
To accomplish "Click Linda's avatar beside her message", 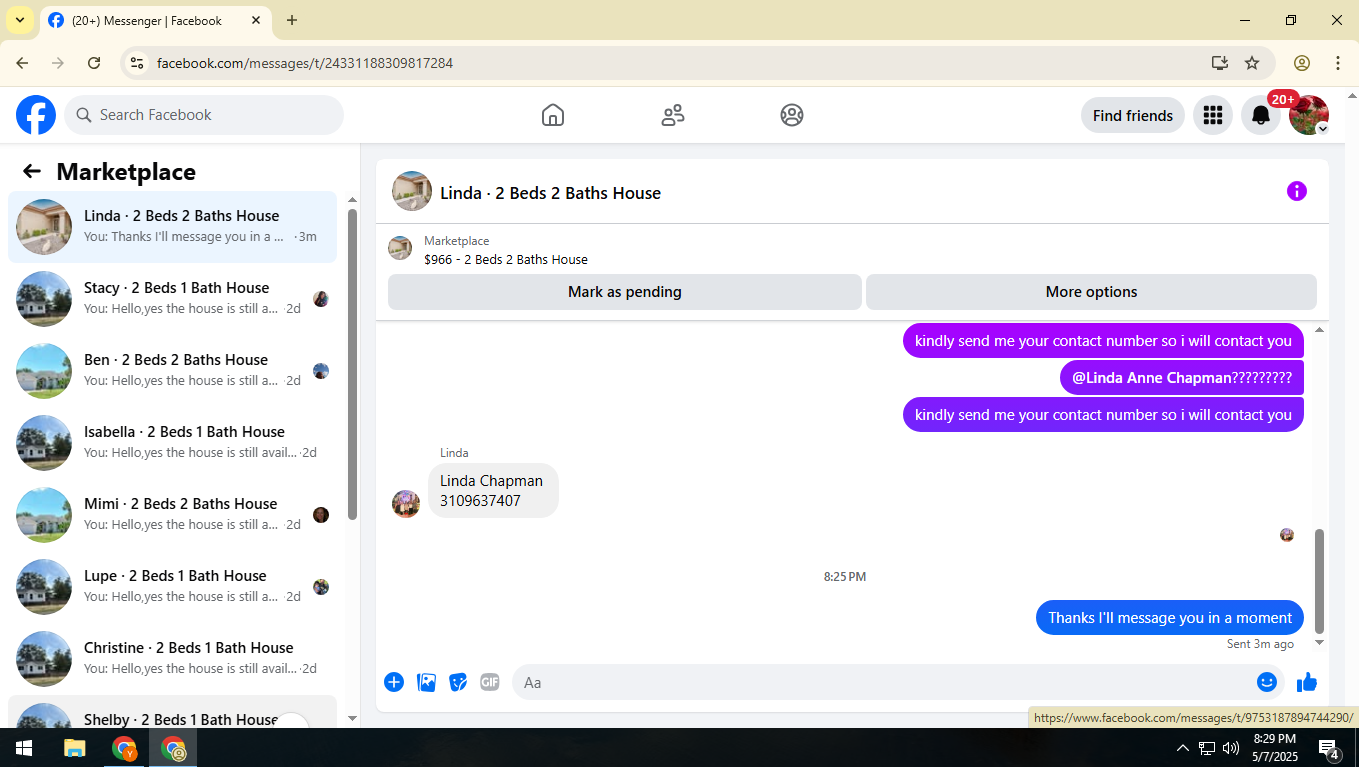I will tap(406, 504).
